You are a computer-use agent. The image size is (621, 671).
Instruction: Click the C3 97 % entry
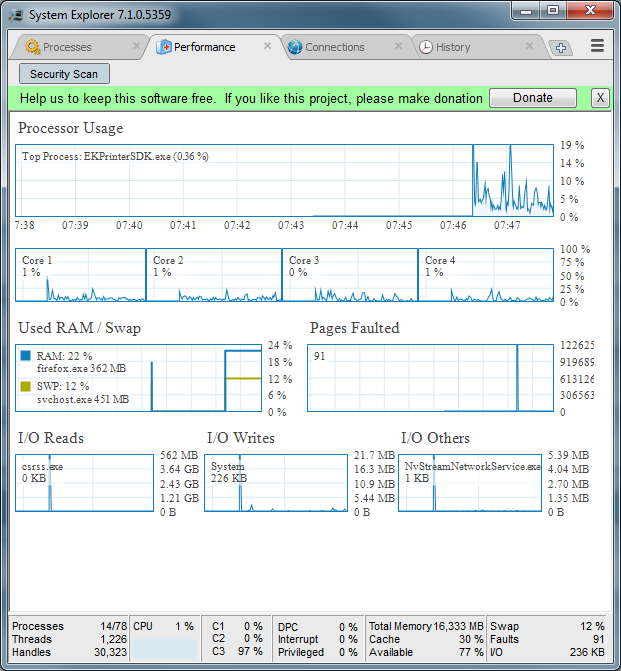coord(237,651)
